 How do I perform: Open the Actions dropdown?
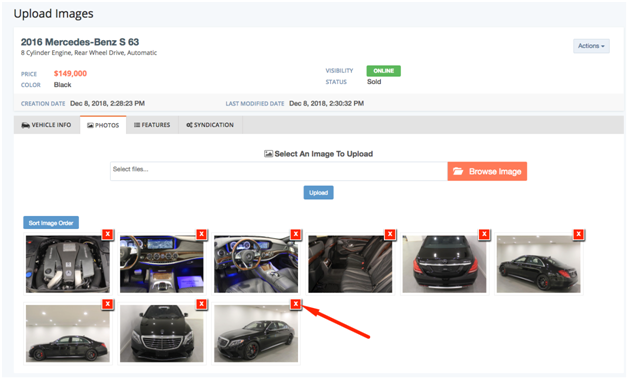pos(591,46)
